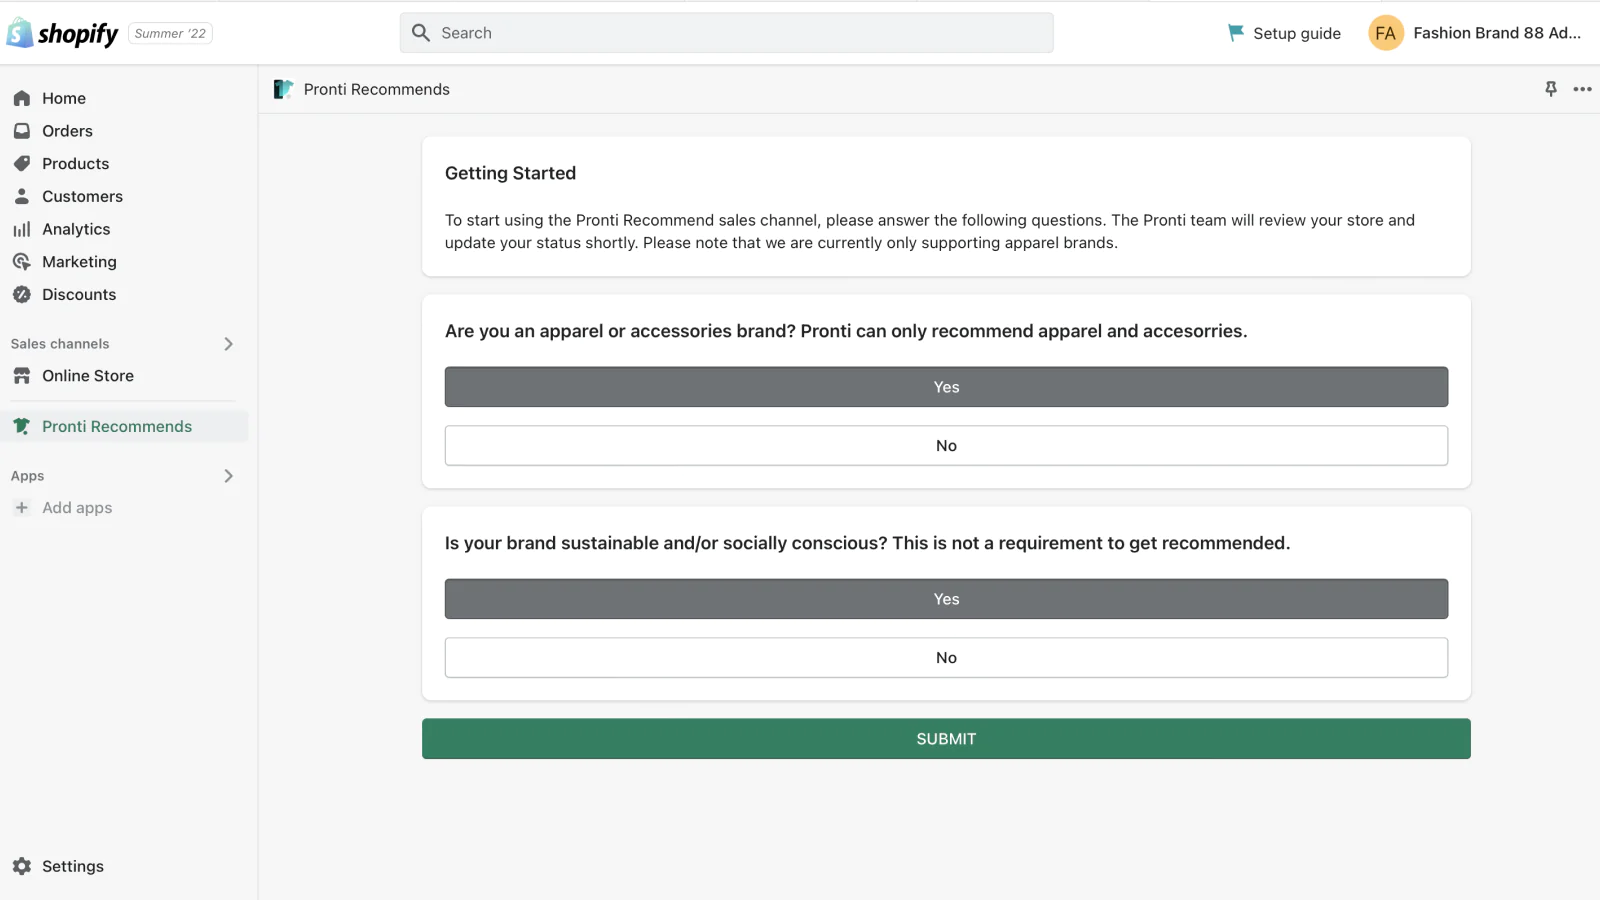Choose Yes for sustainable brand question

[946, 599]
